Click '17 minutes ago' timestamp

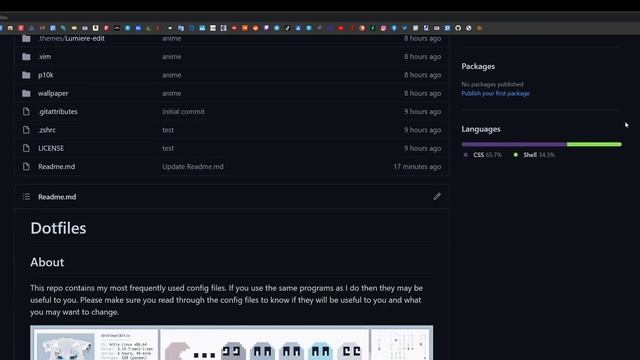[417, 167]
